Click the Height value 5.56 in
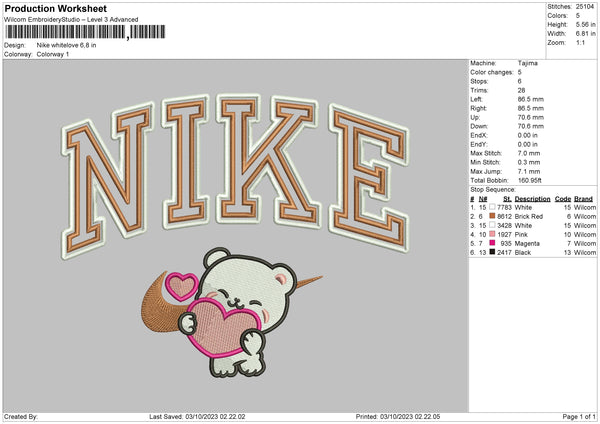 click(x=585, y=24)
